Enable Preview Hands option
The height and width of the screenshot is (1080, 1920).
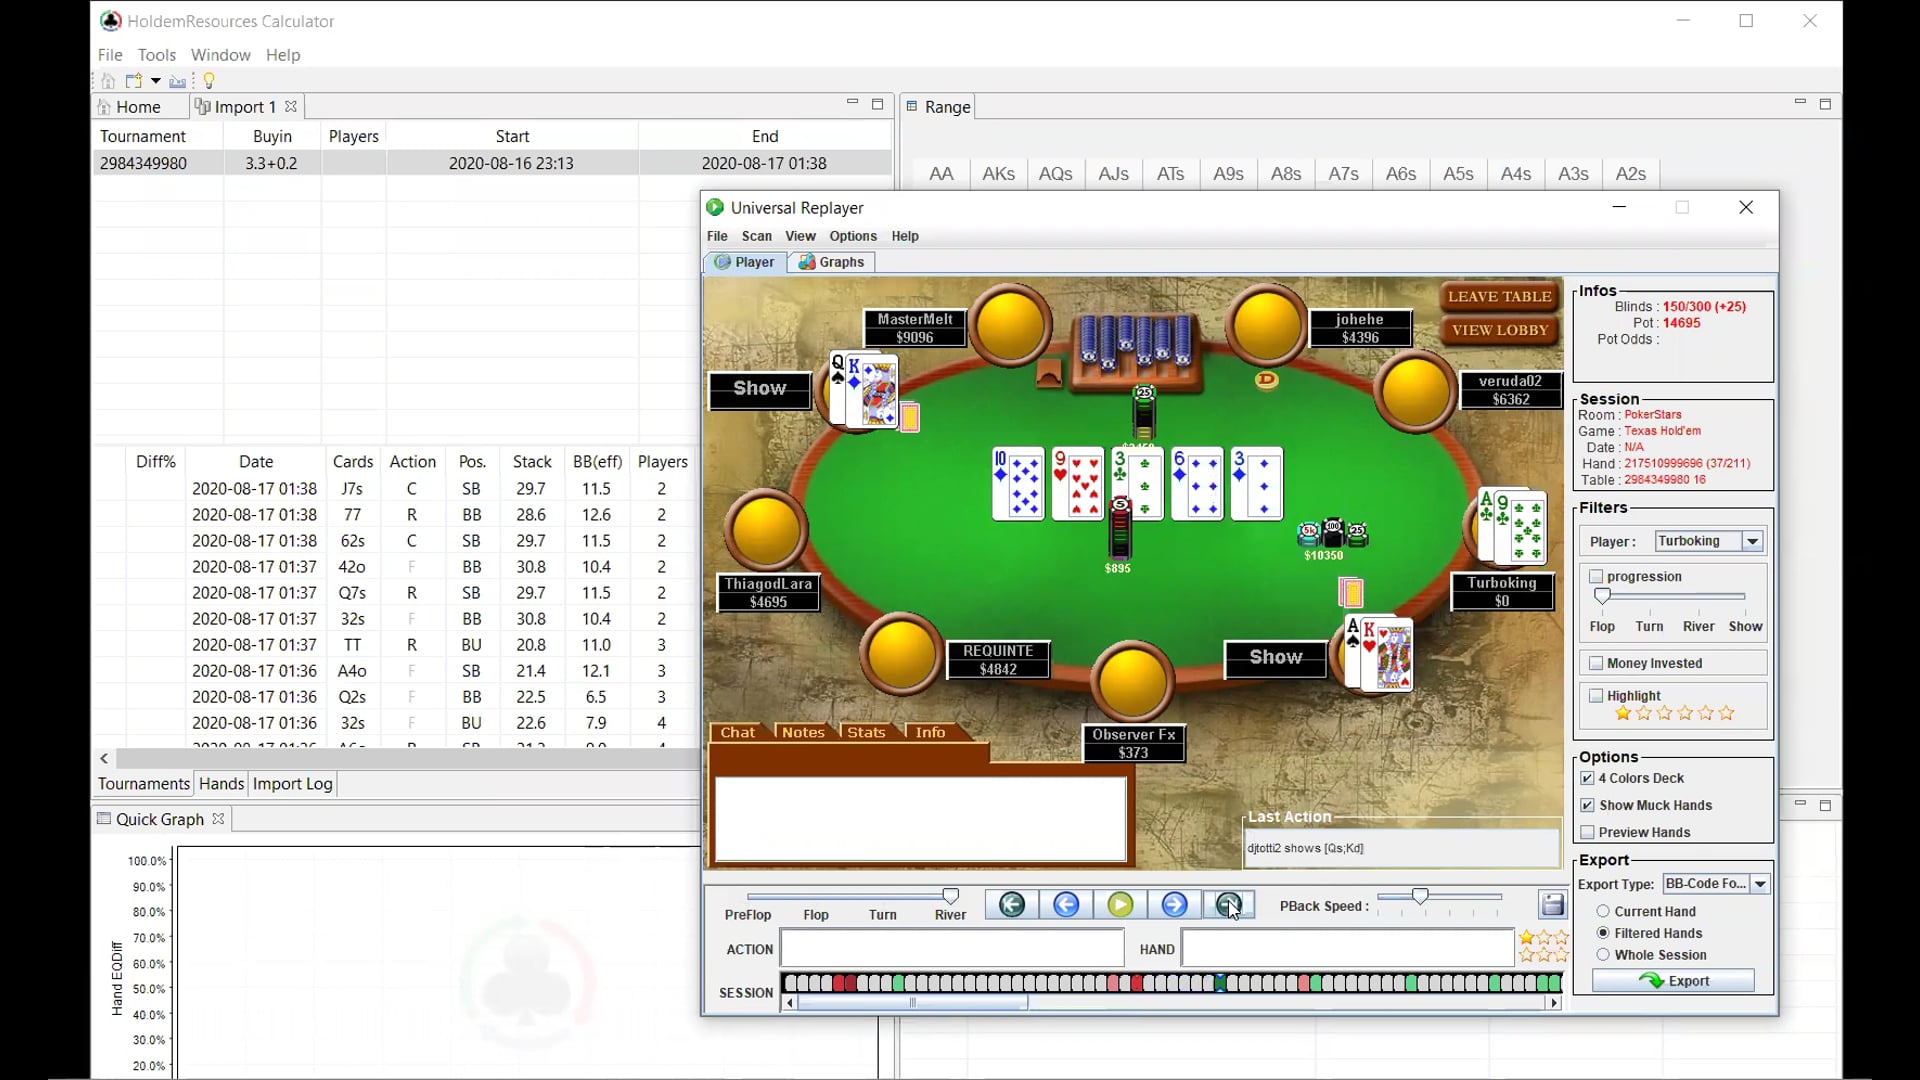[1587, 832]
